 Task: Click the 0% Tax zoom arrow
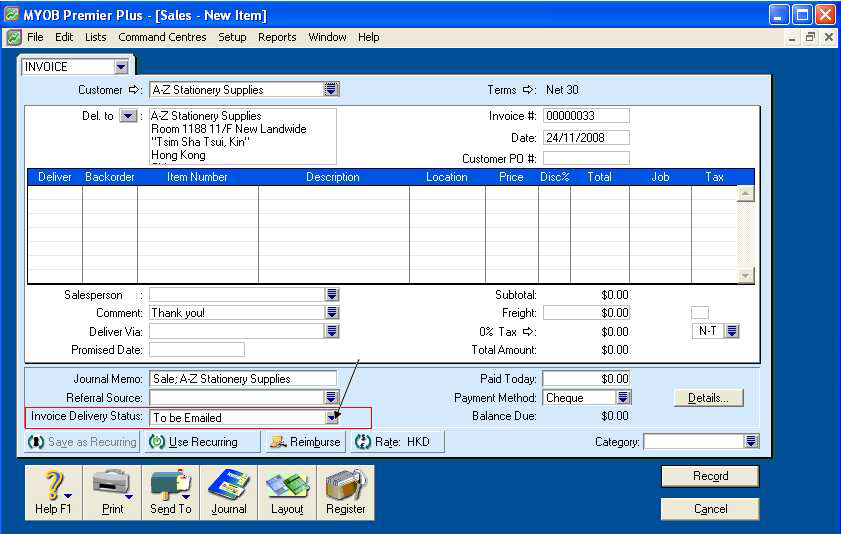point(529,331)
